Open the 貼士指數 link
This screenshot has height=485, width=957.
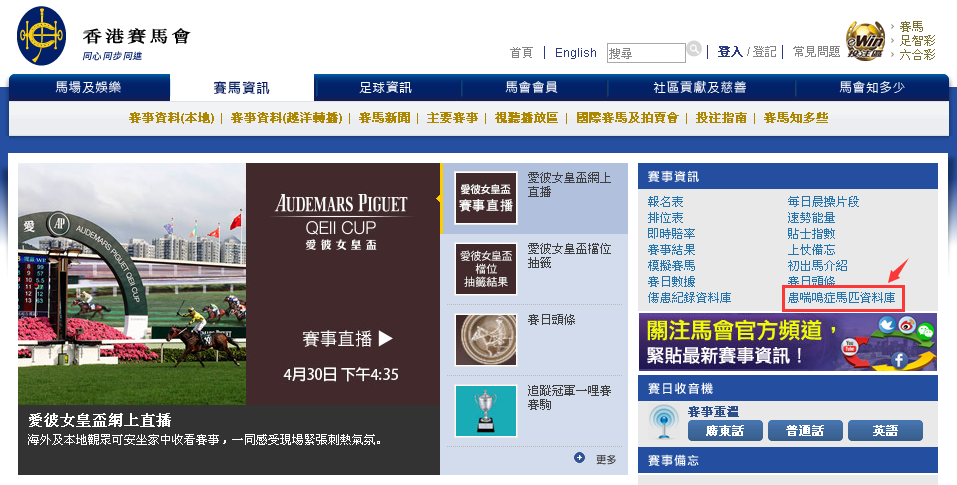click(x=811, y=234)
